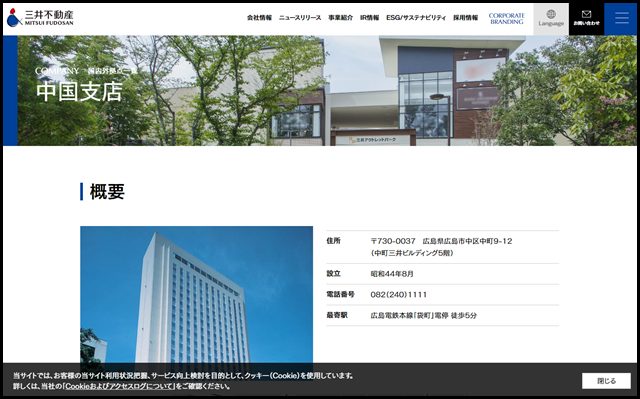Open the IR情報 menu
The height and width of the screenshot is (399, 640).
coord(369,18)
